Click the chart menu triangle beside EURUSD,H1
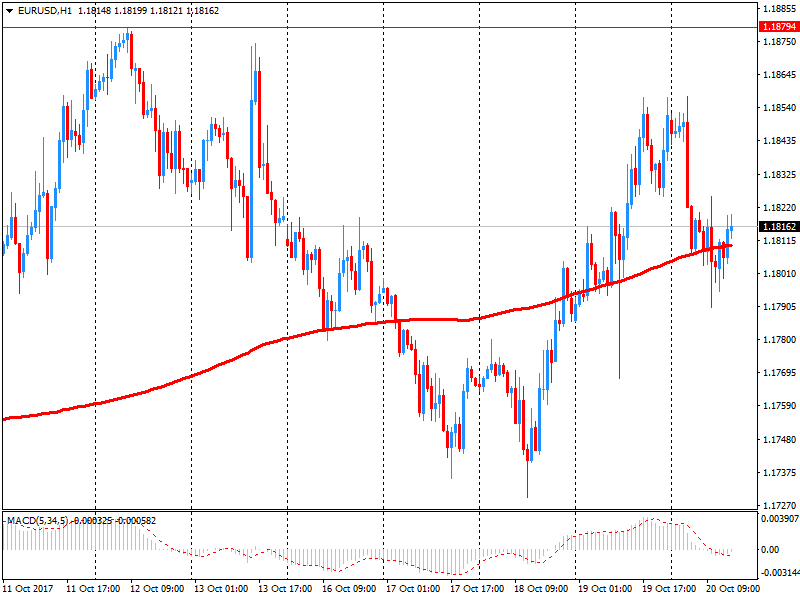 click(9, 10)
